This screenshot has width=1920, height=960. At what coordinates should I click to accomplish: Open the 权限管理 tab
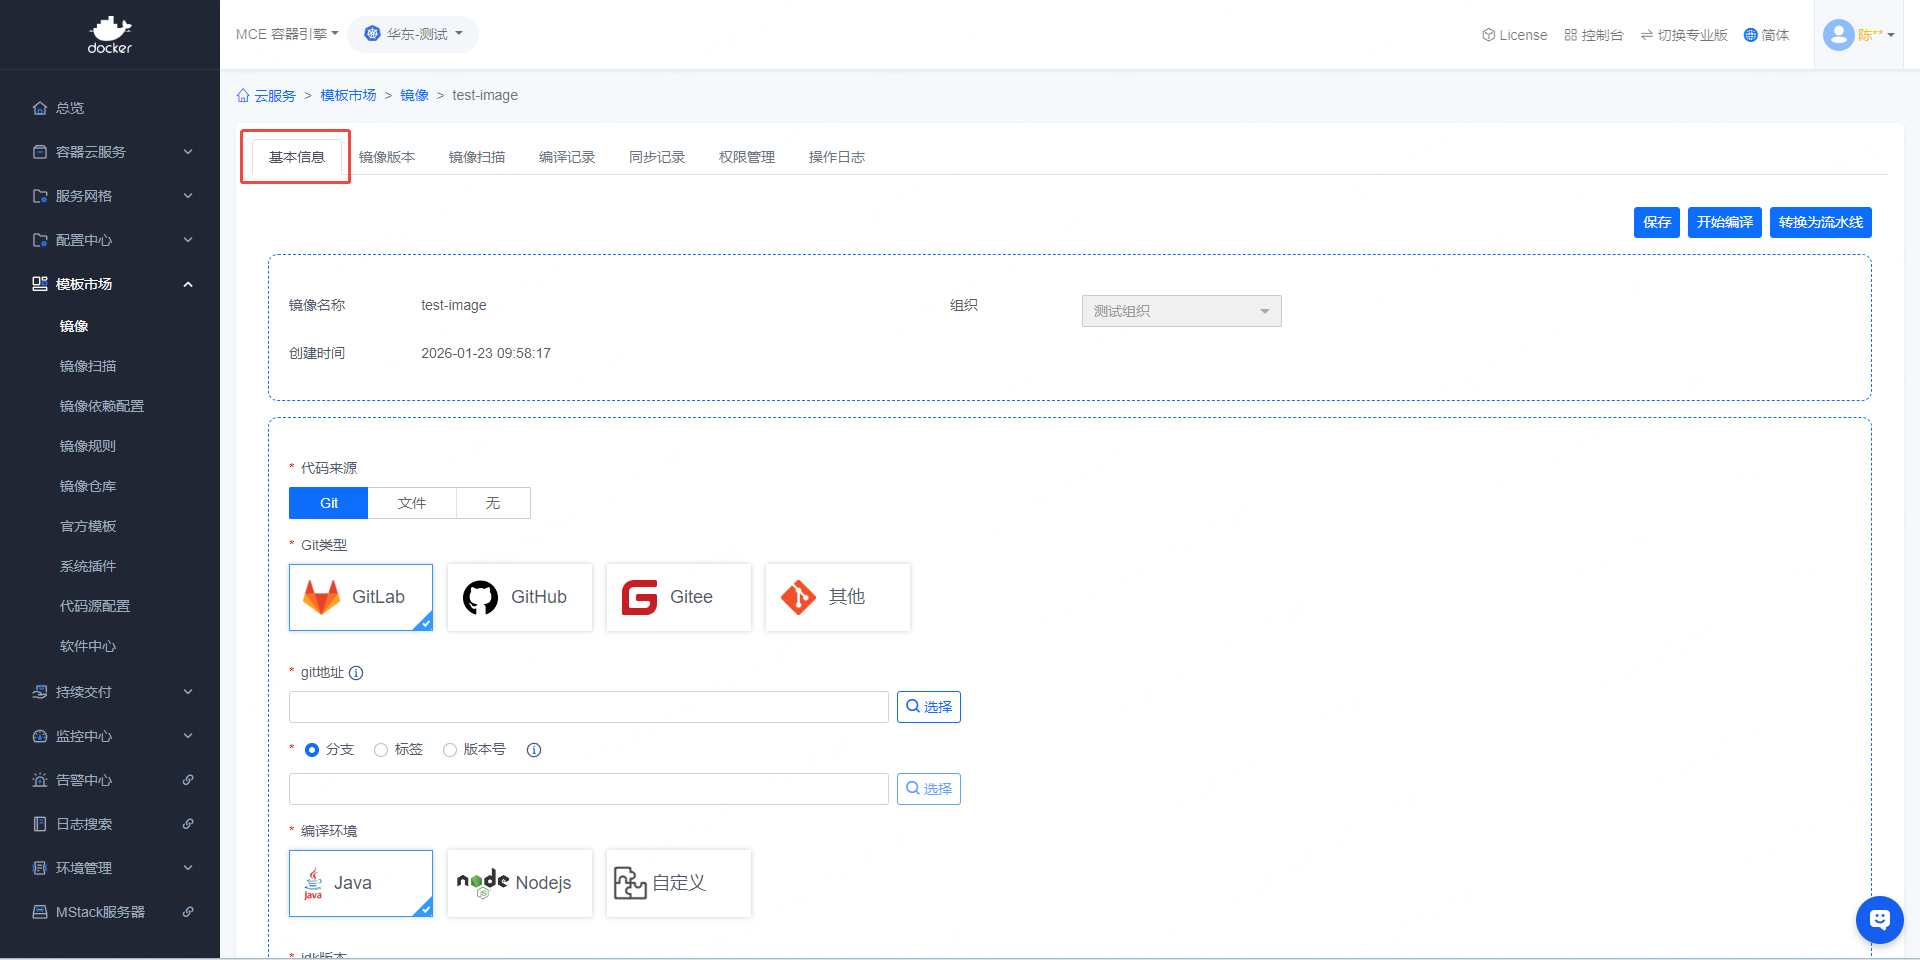tap(746, 157)
